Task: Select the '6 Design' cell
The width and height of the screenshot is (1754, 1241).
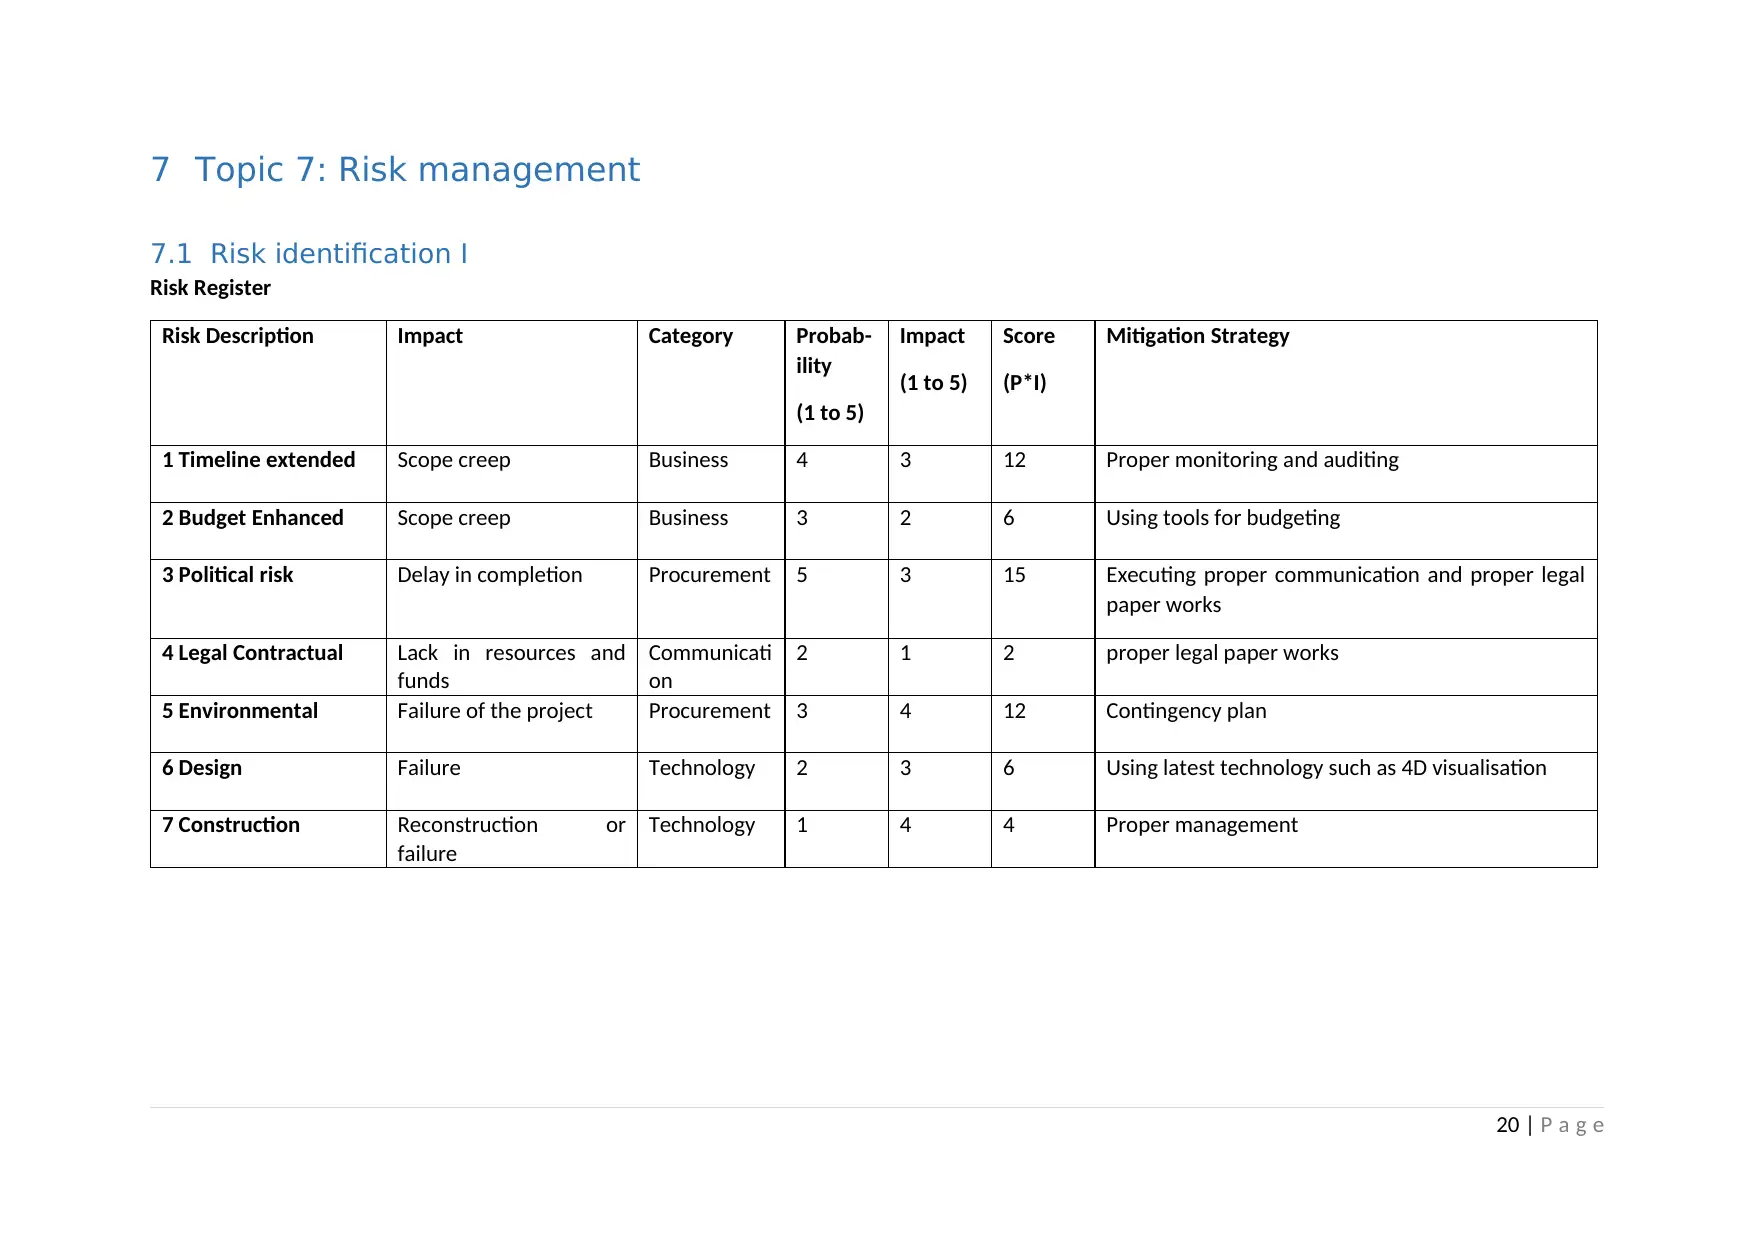Action: (x=268, y=781)
